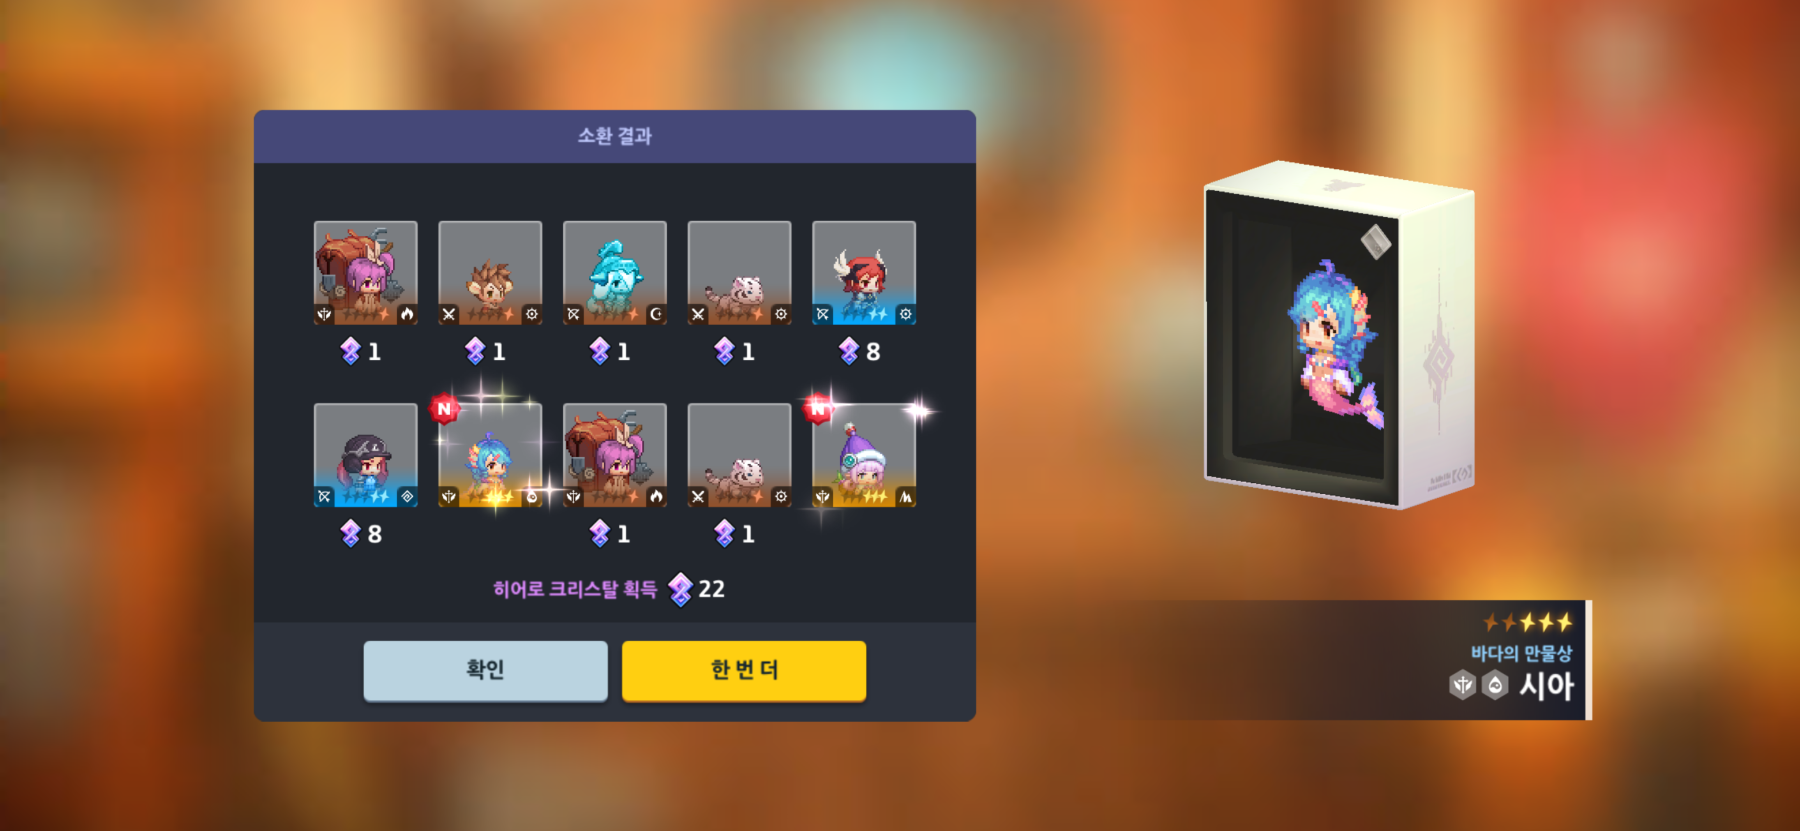
Task: Click the crystal icon under black-cap hero
Action: (x=350, y=534)
